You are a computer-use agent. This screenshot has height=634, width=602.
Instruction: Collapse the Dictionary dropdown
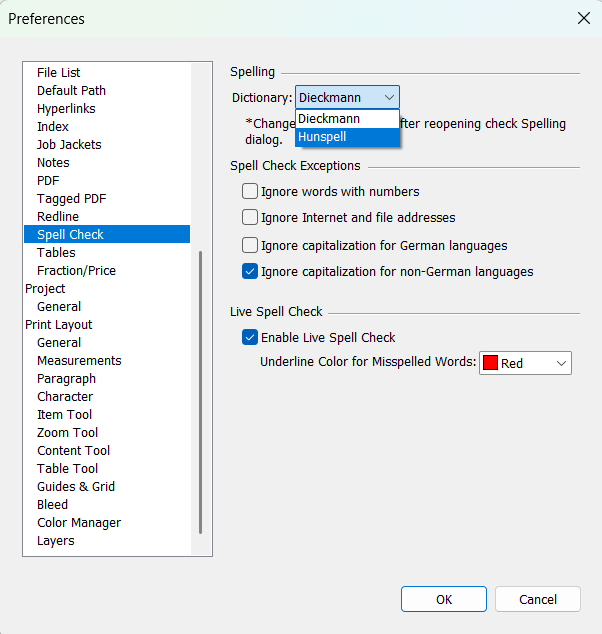tap(347, 97)
